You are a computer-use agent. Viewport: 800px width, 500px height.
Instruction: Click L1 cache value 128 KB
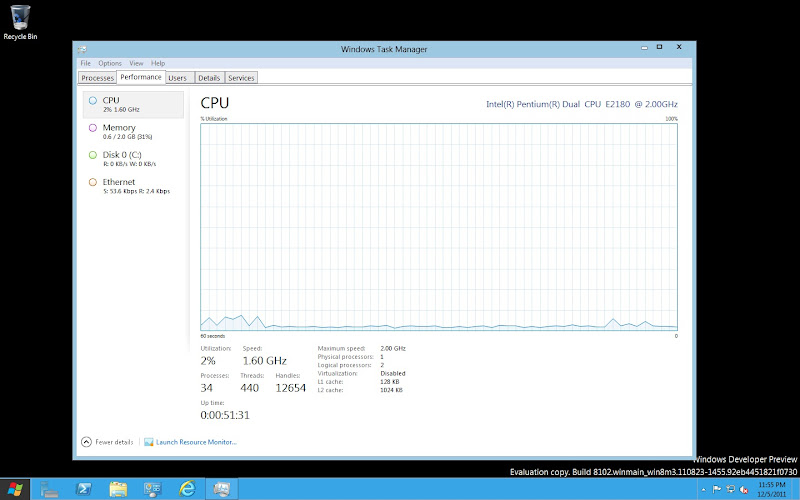tap(390, 382)
